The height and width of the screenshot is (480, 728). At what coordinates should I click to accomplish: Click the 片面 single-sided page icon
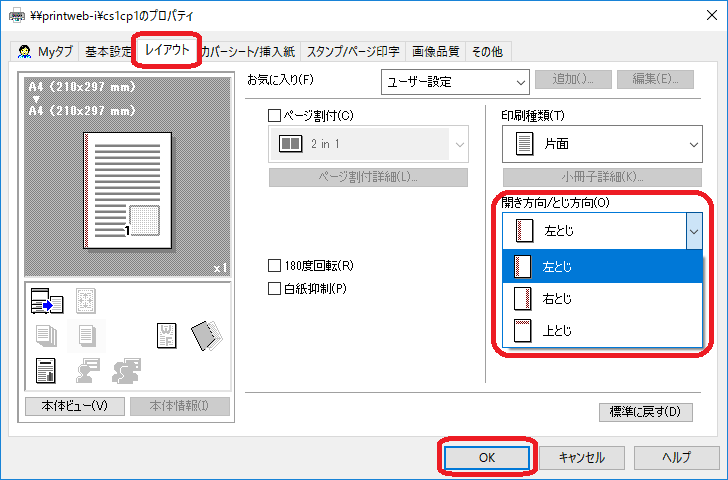[524, 144]
